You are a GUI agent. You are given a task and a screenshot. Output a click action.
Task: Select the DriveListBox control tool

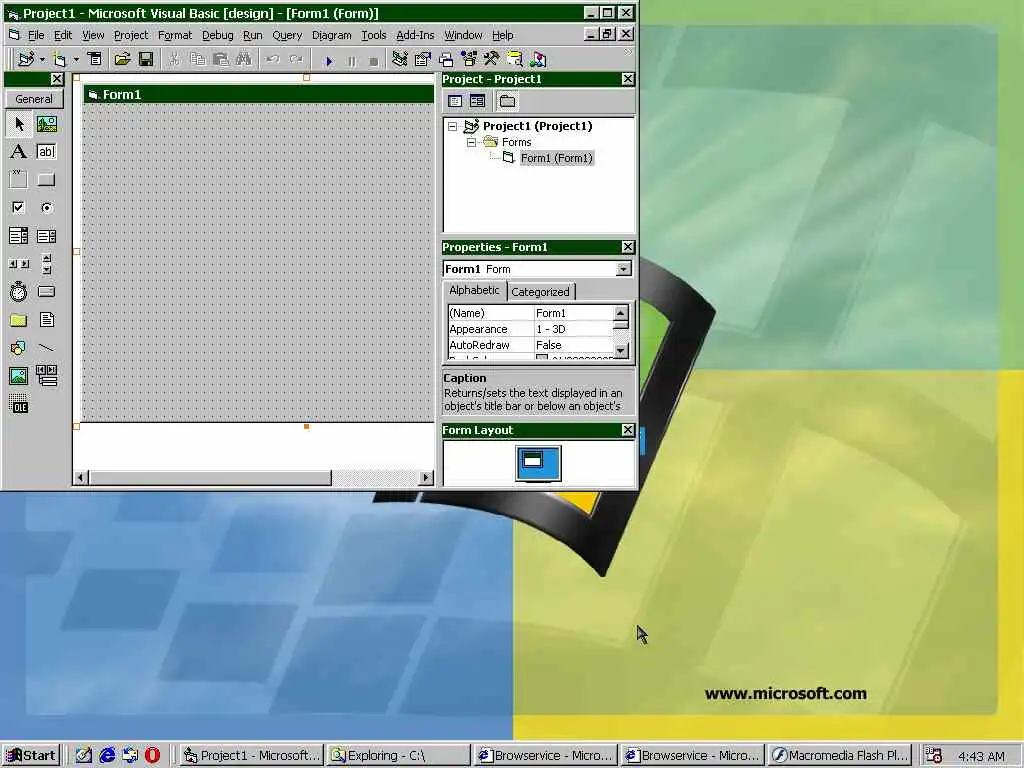[46, 291]
